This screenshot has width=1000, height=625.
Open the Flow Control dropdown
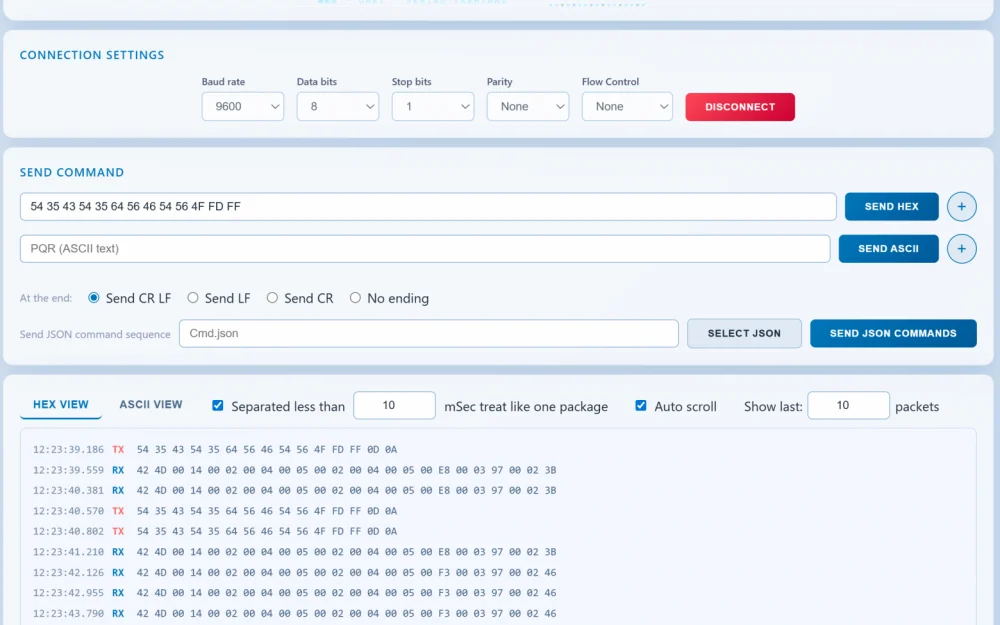pos(627,107)
